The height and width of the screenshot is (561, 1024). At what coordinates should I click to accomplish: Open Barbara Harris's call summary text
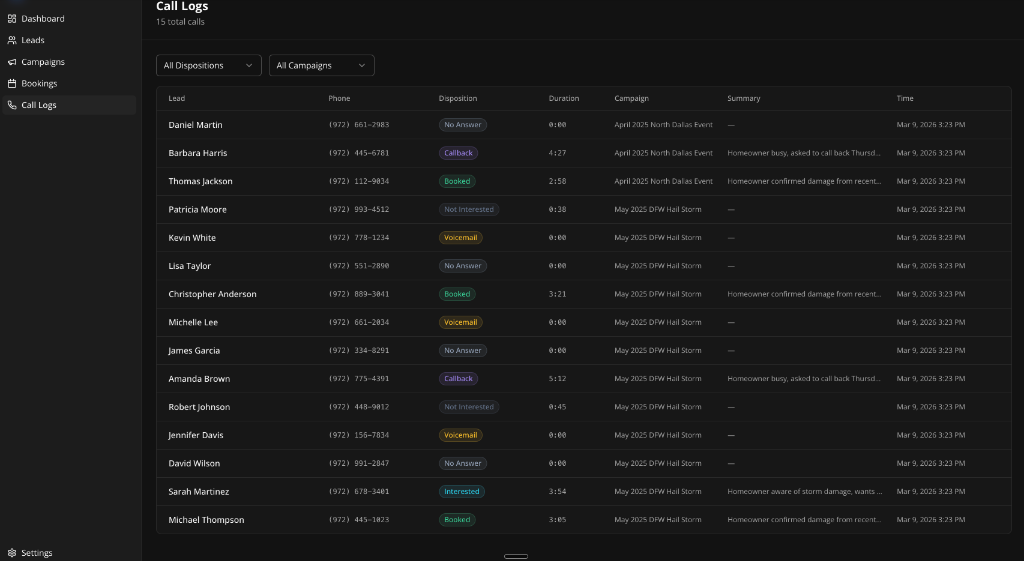[x=804, y=153]
